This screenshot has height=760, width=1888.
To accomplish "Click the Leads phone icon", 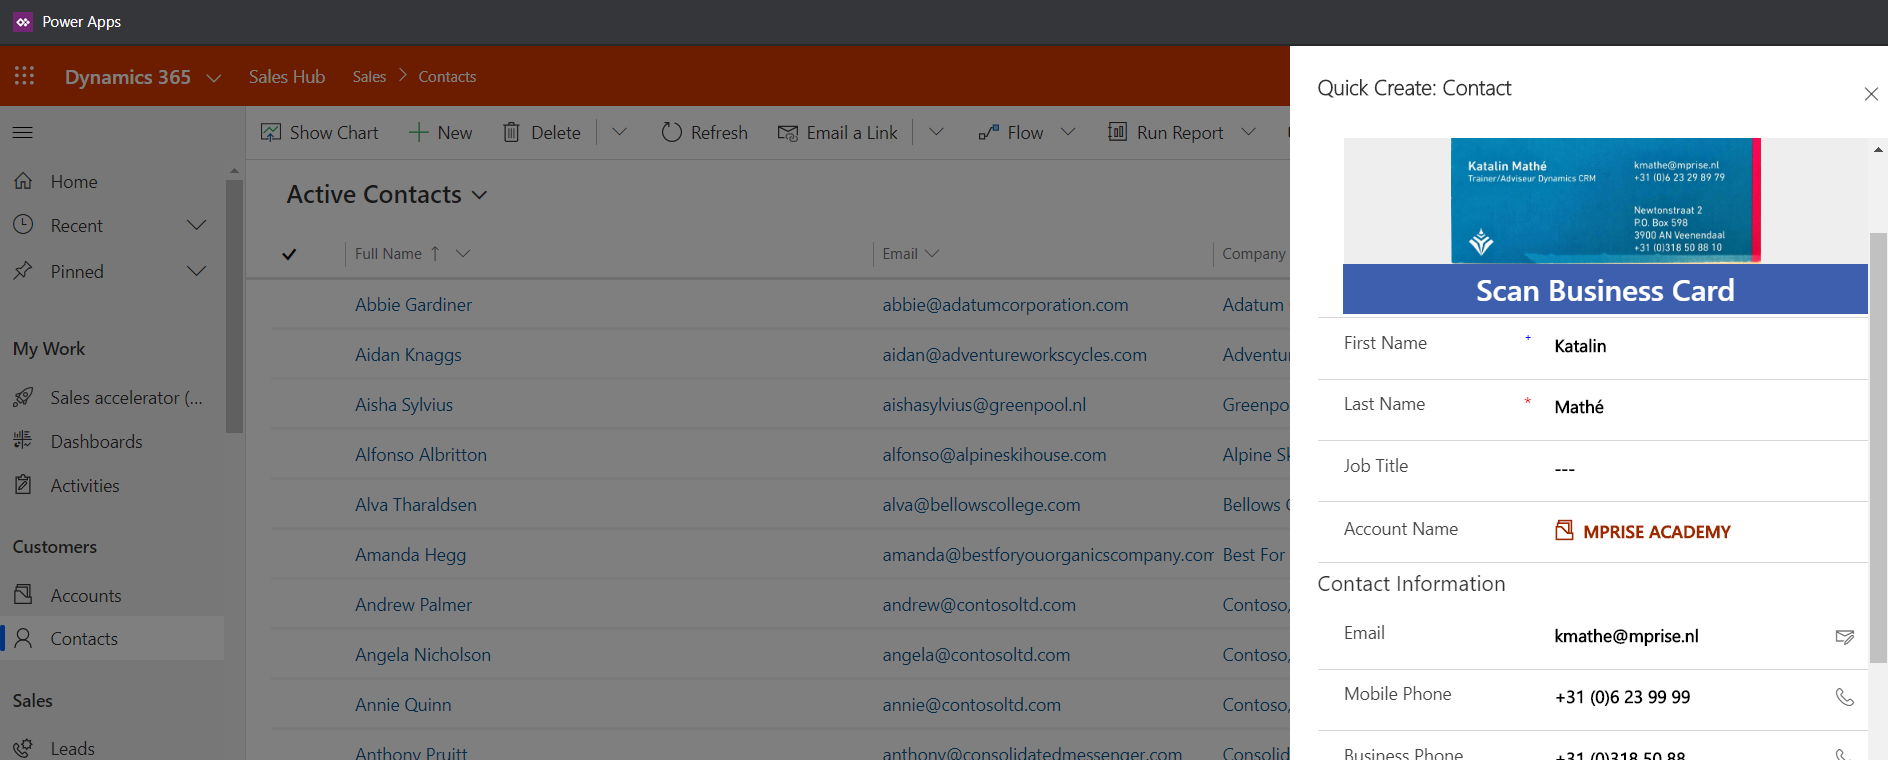I will click(23, 748).
